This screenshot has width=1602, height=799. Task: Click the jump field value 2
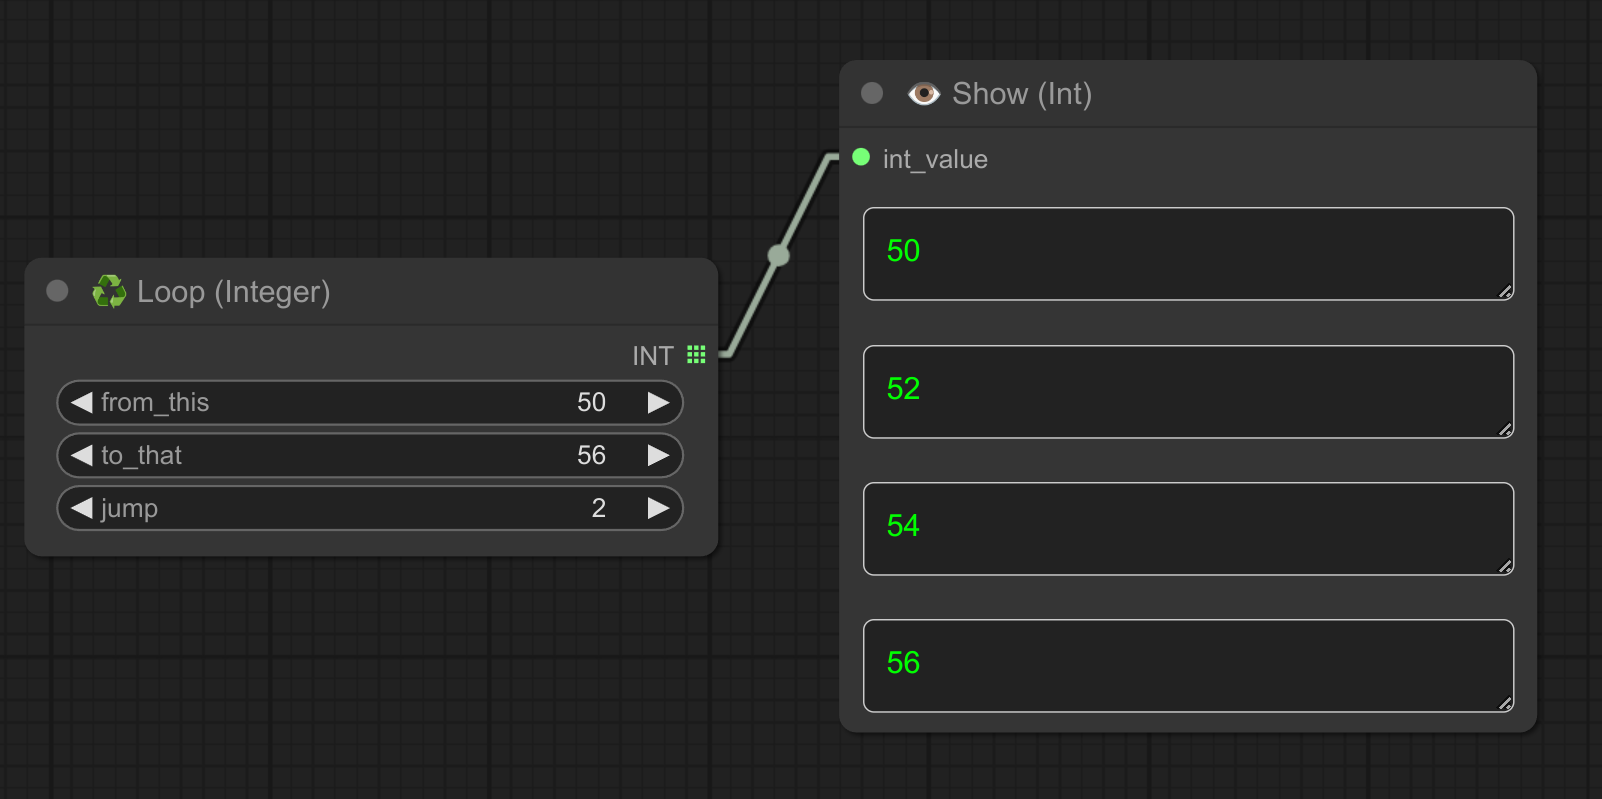[598, 509]
